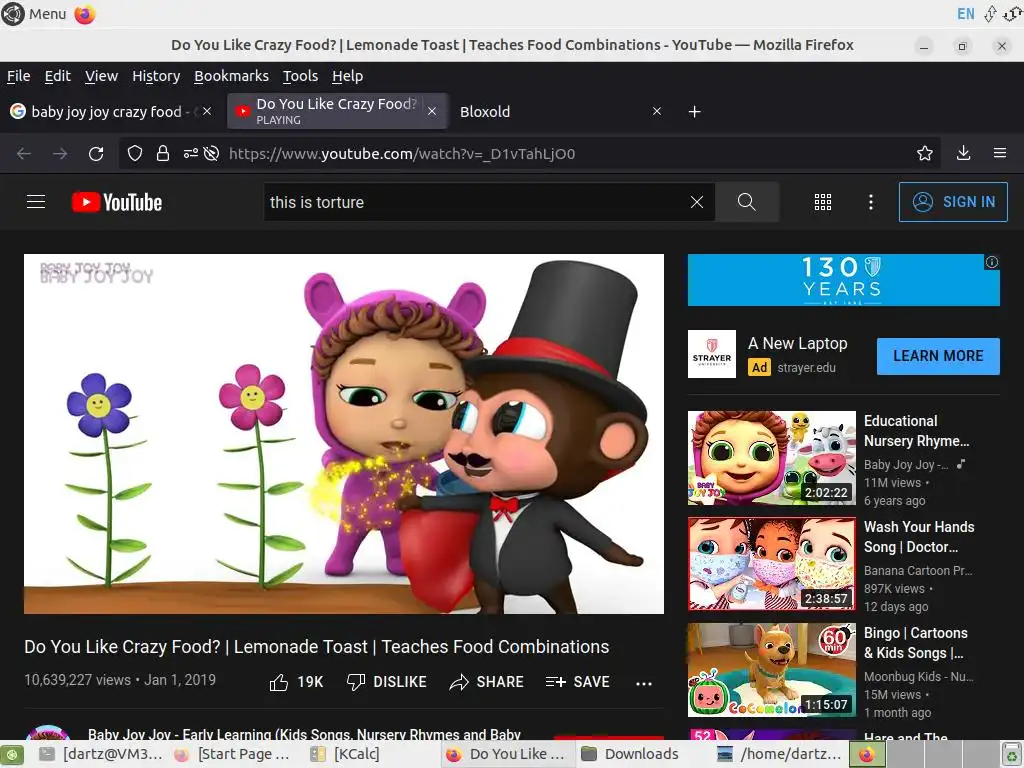Image resolution: width=1024 pixels, height=768 pixels.
Task: Open the File menu
Action: [x=18, y=76]
